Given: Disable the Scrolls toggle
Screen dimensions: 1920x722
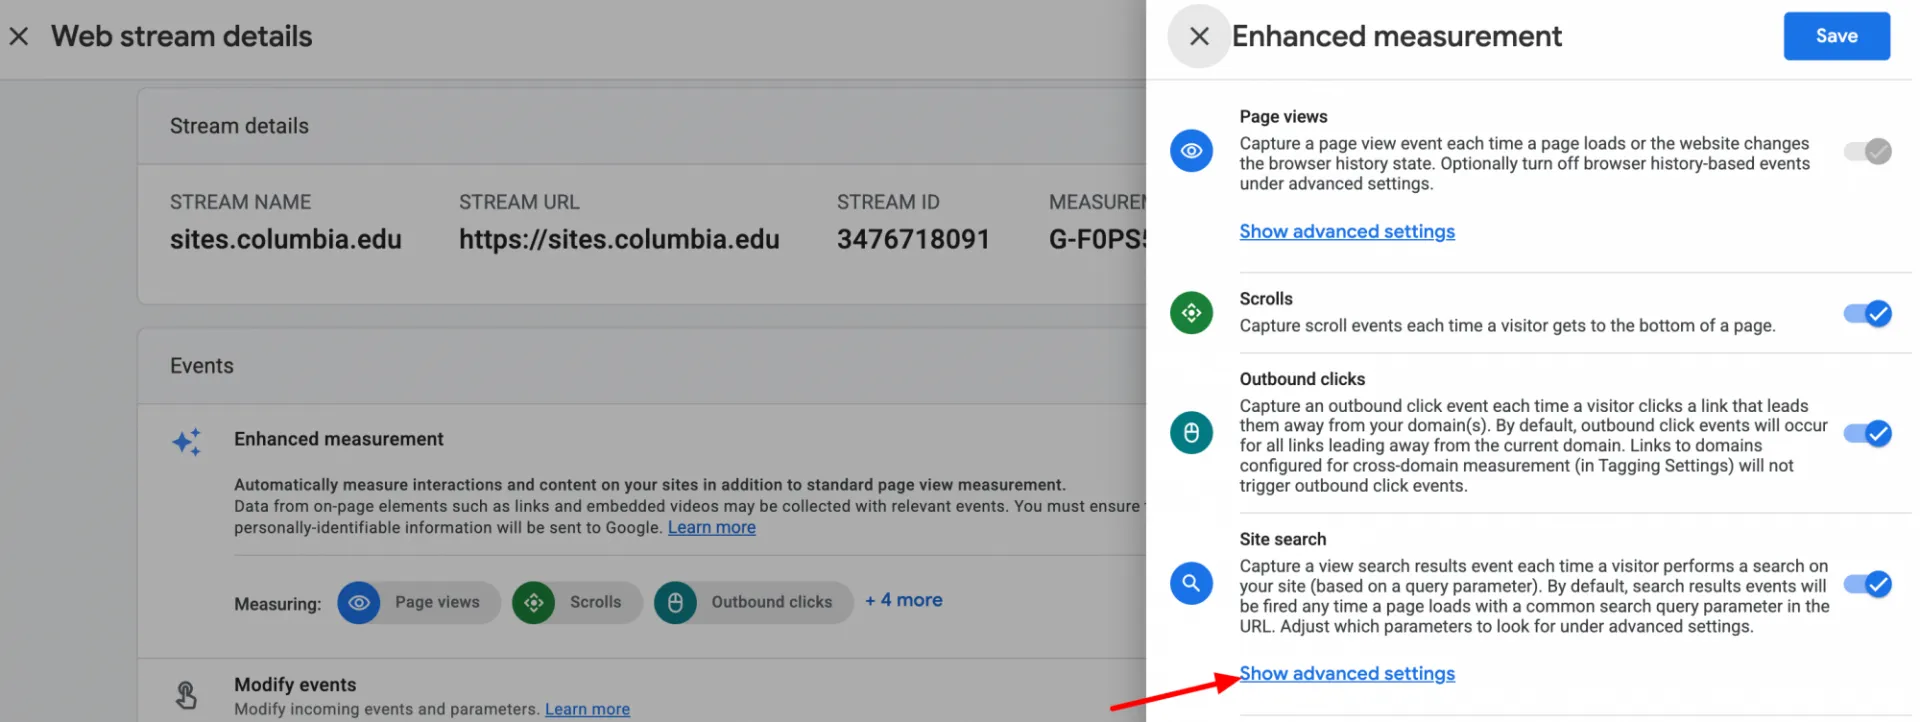Looking at the screenshot, I should tap(1867, 314).
